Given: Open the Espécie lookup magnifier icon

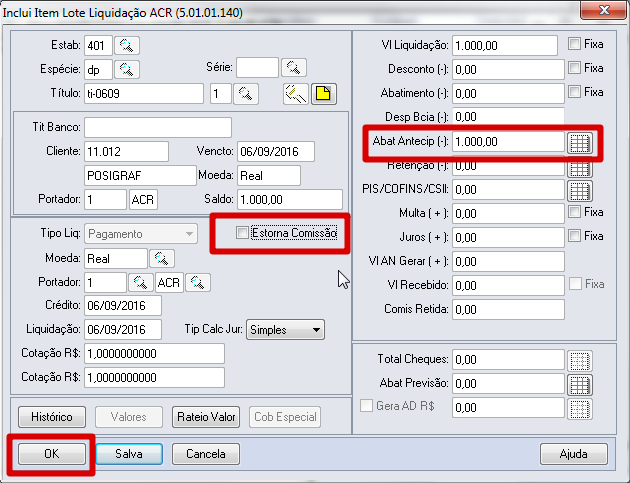Looking at the screenshot, I should 127,70.
